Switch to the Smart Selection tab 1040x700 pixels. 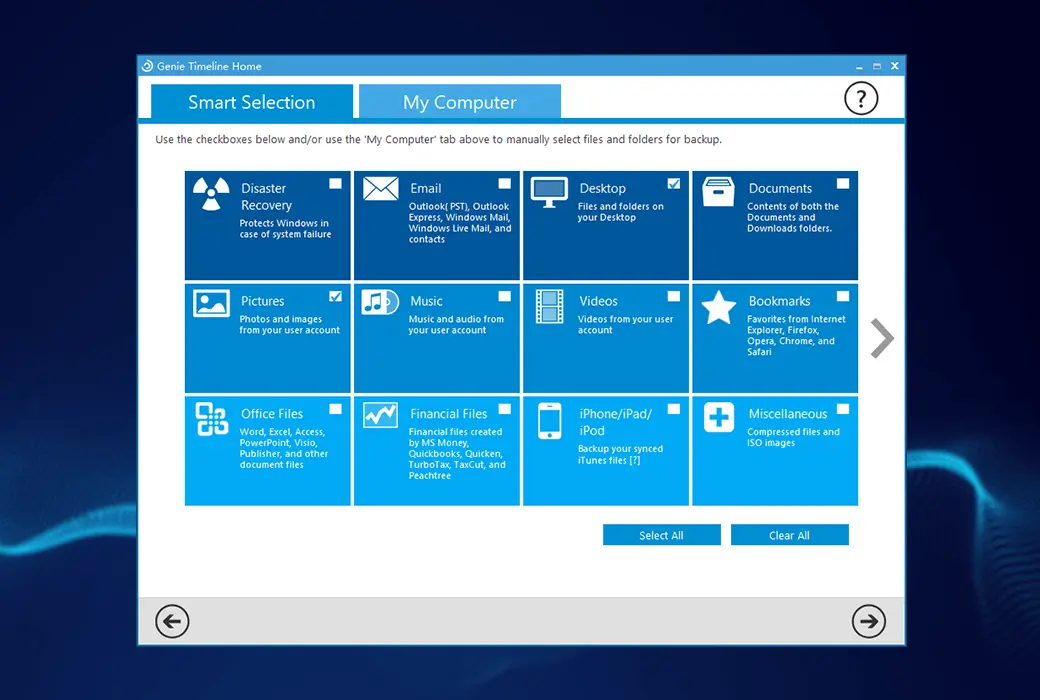252,102
